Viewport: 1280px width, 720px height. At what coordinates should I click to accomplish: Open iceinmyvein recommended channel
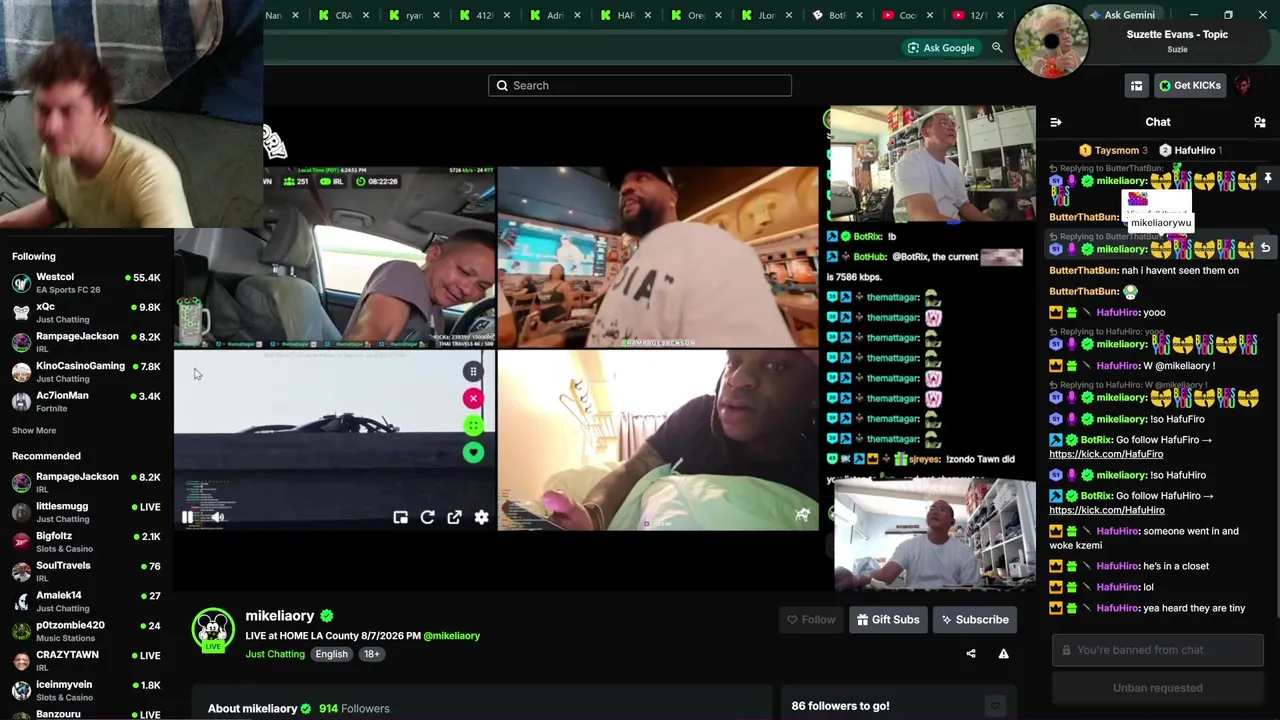point(86,690)
